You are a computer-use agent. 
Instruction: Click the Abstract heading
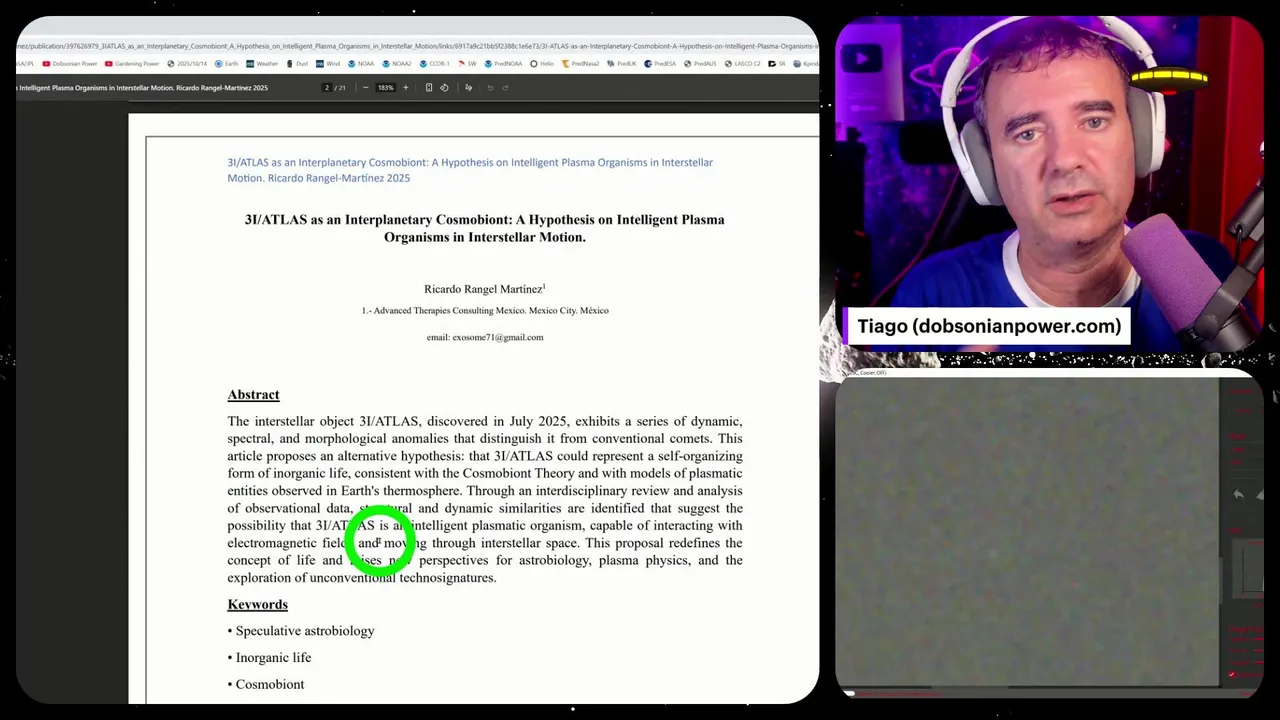[x=253, y=395]
